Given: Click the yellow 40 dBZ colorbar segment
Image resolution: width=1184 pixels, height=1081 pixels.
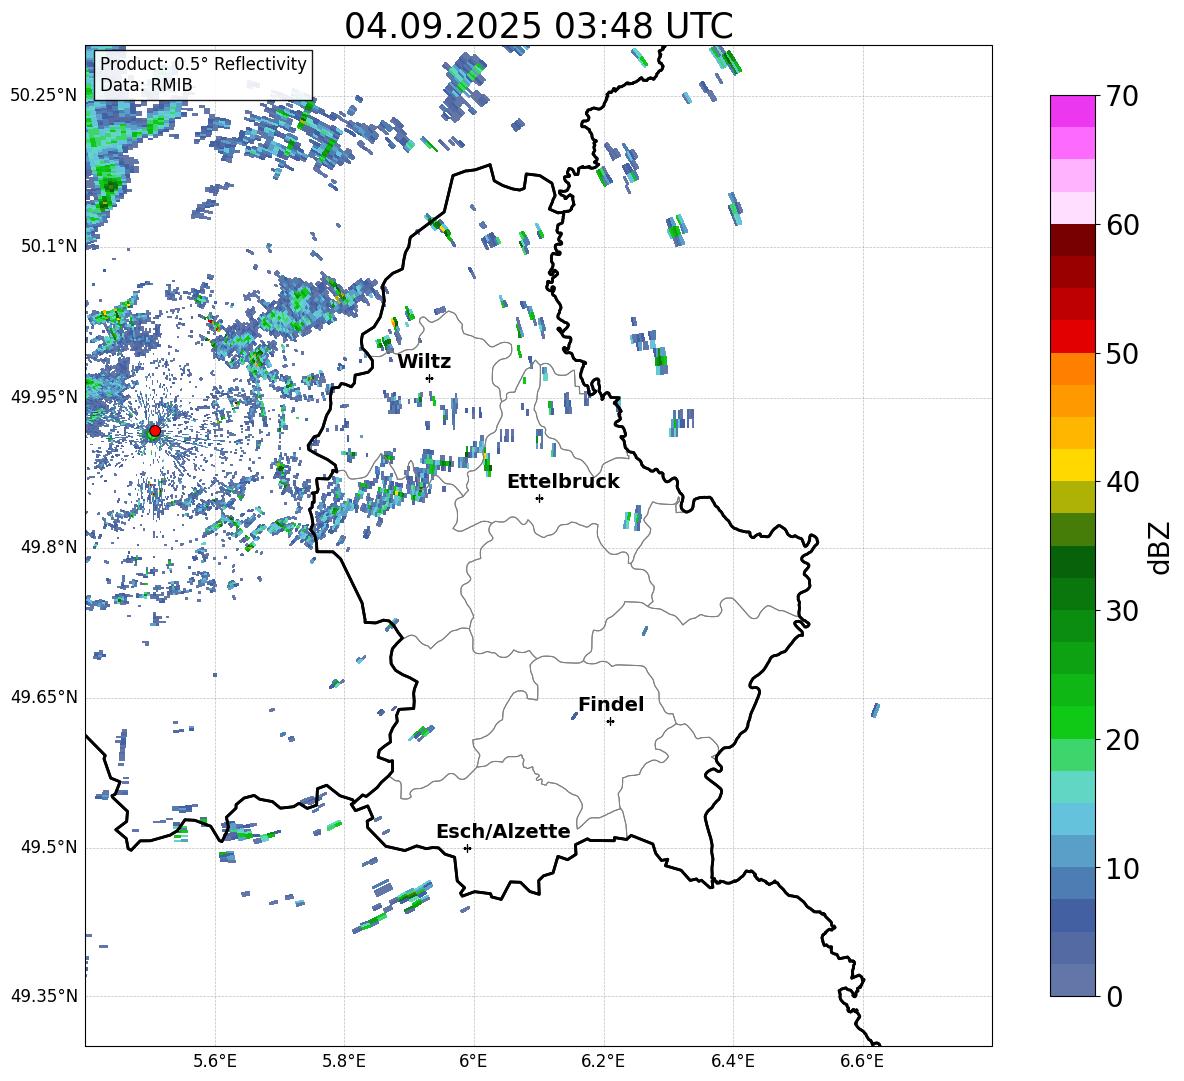Looking at the screenshot, I should [x=1072, y=465].
